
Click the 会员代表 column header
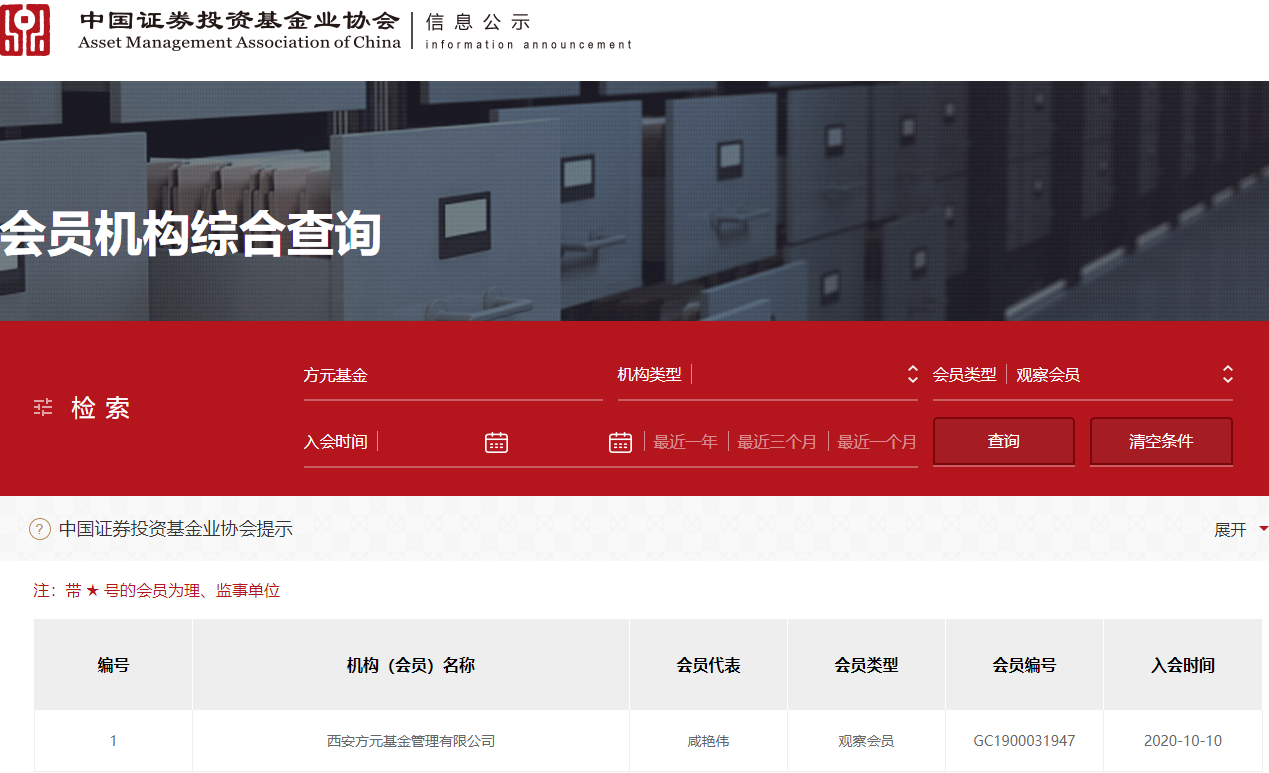709,665
